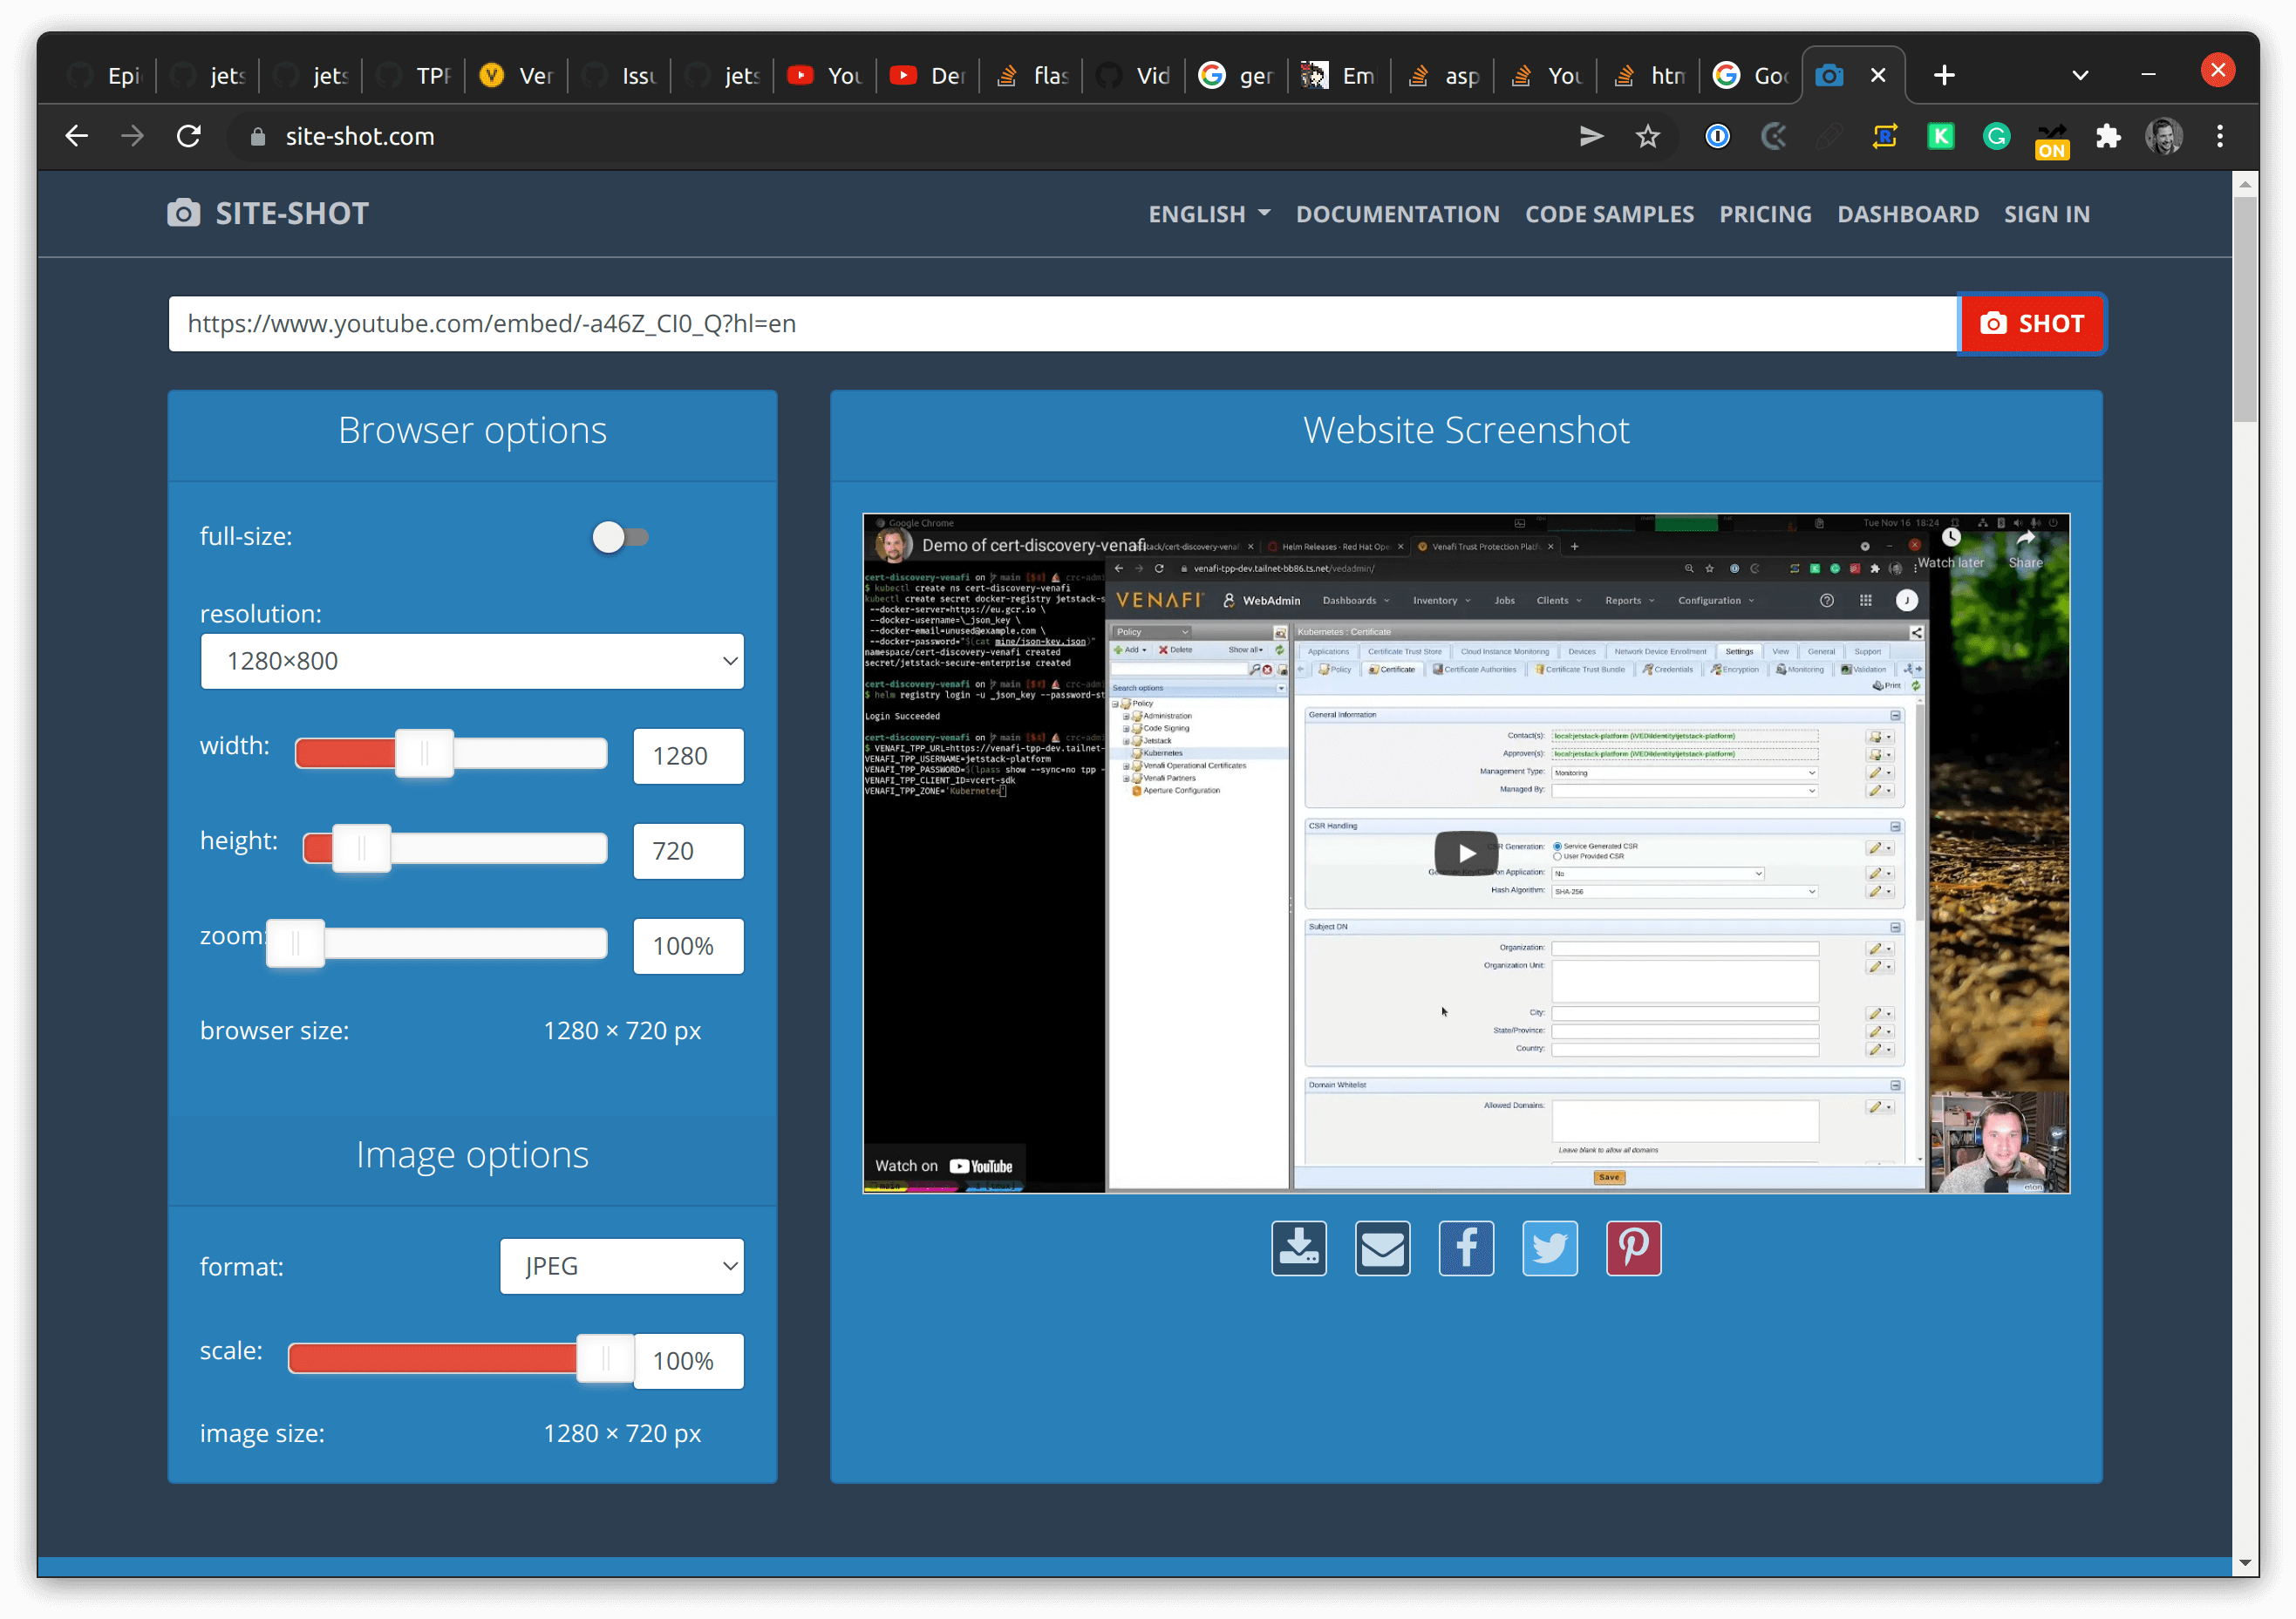Open the Grammarly extension icon
The height and width of the screenshot is (1619, 2296).
1996,136
